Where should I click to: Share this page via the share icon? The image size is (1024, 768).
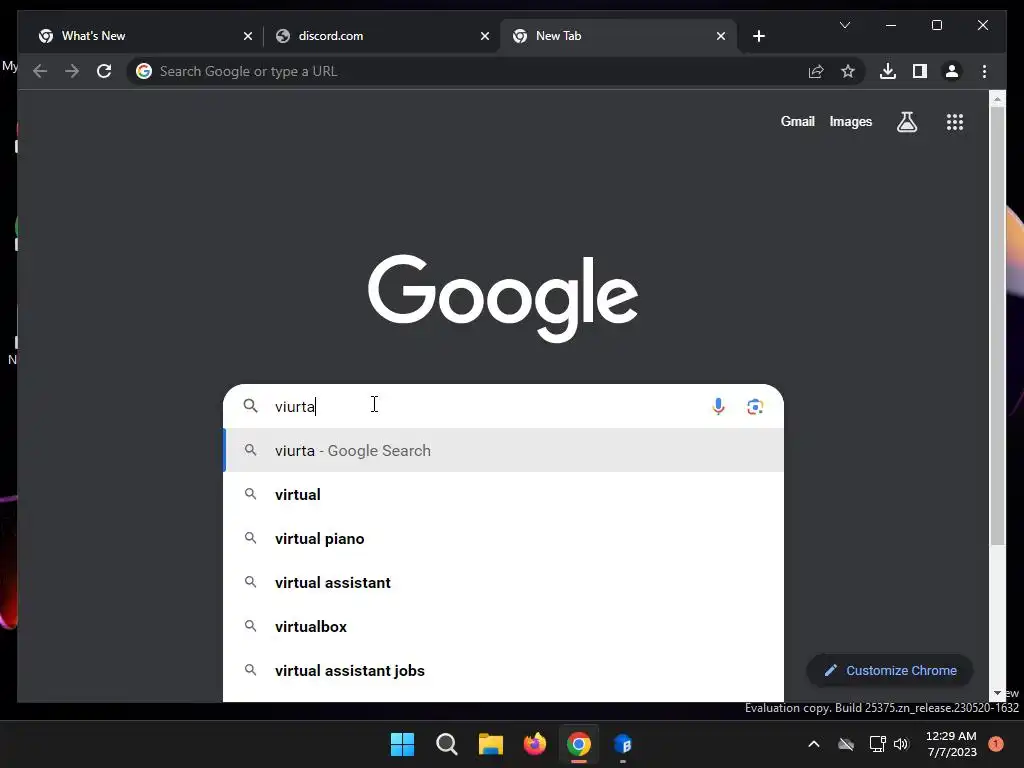[816, 71]
